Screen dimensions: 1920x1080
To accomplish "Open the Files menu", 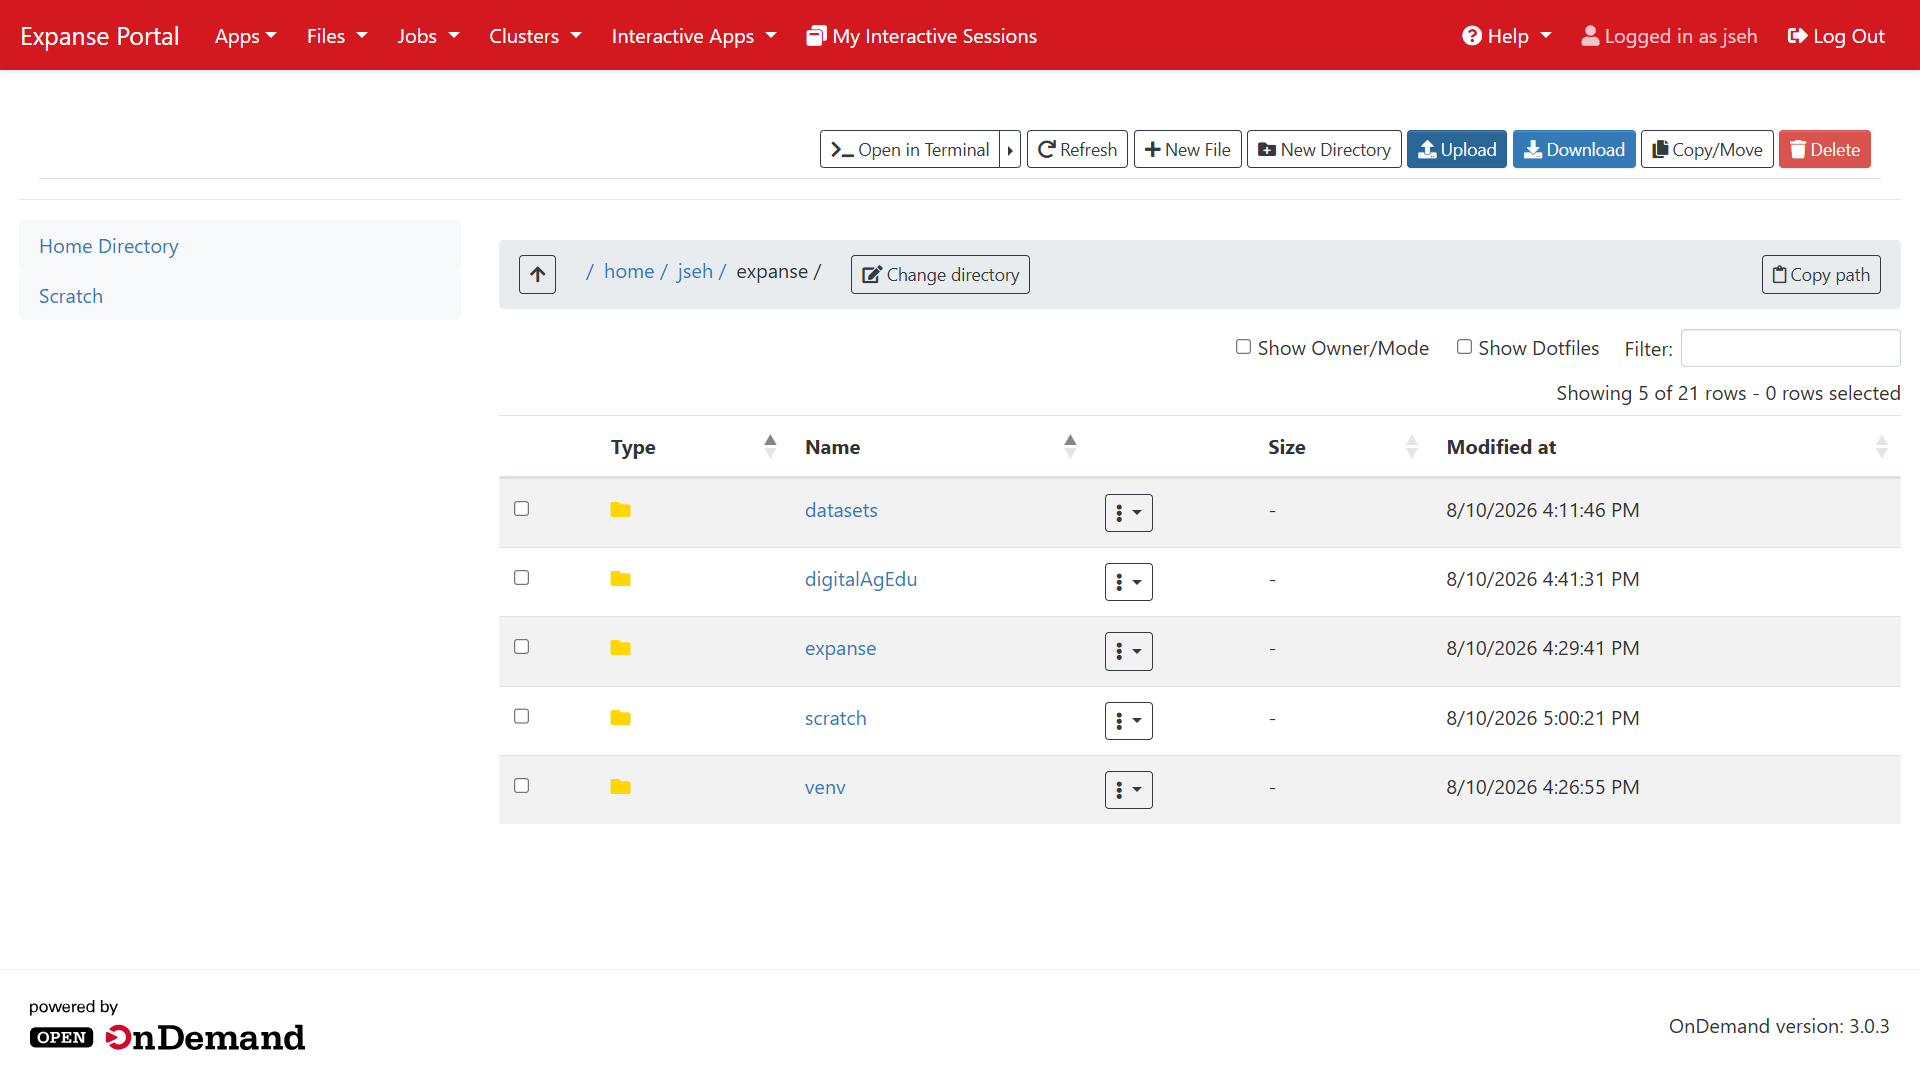I will click(x=337, y=36).
